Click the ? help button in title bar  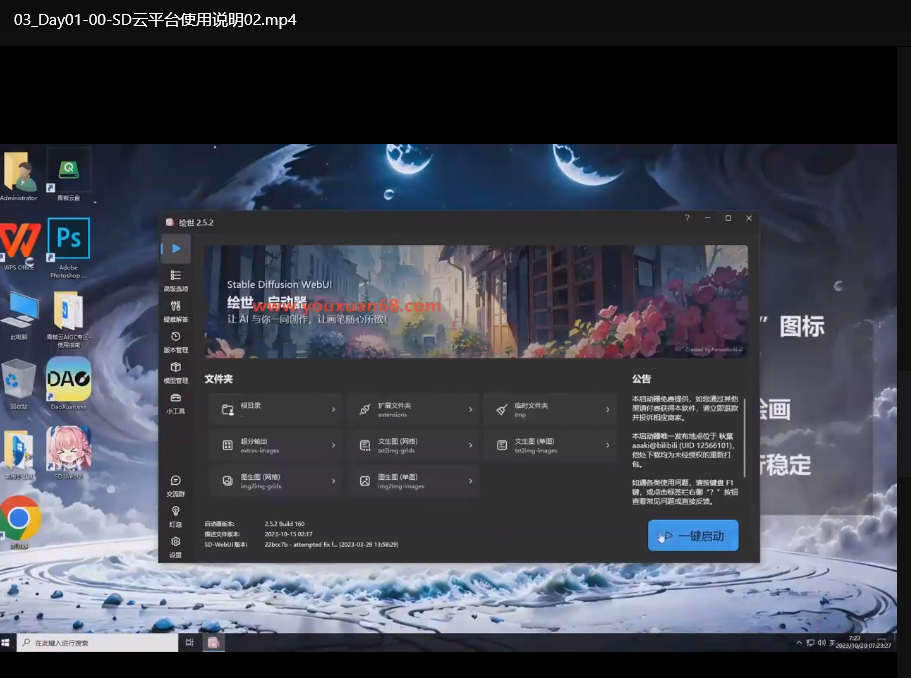point(687,218)
